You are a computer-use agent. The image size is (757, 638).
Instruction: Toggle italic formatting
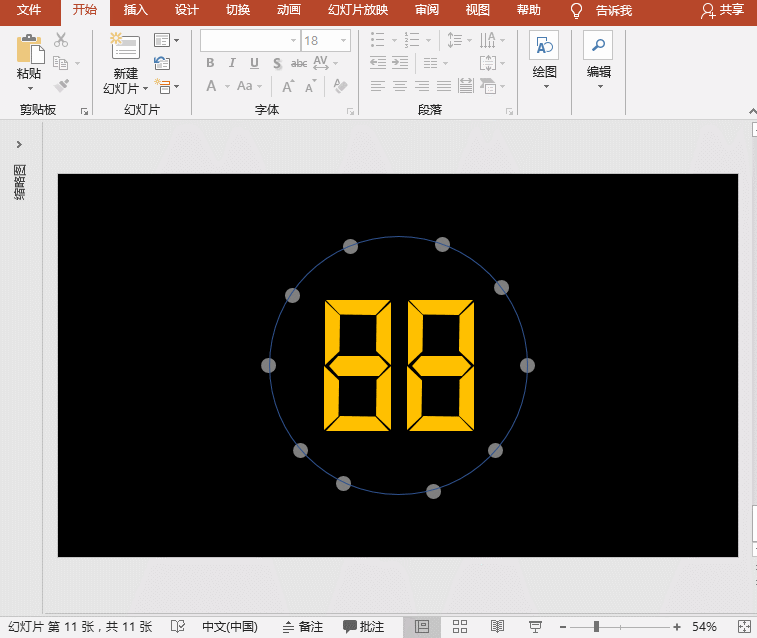pyautogui.click(x=232, y=63)
